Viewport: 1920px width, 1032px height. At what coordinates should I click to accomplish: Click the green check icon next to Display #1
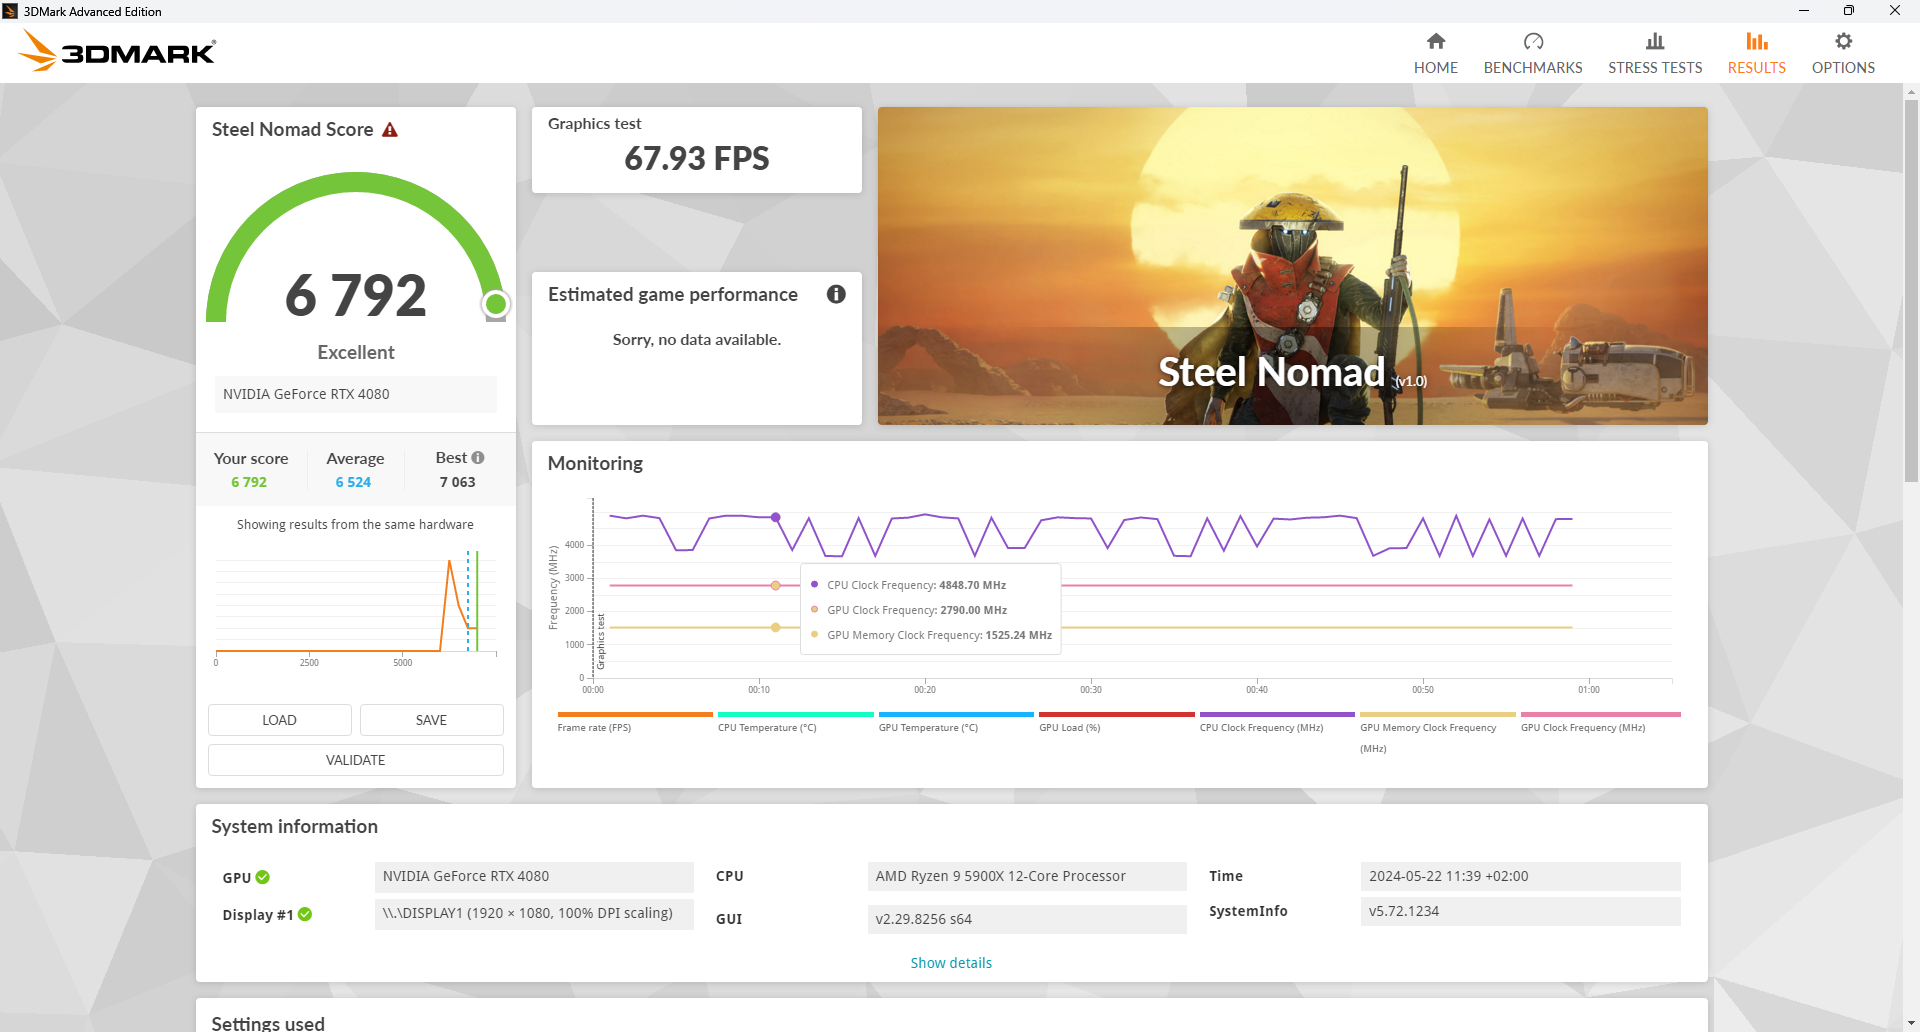point(305,914)
